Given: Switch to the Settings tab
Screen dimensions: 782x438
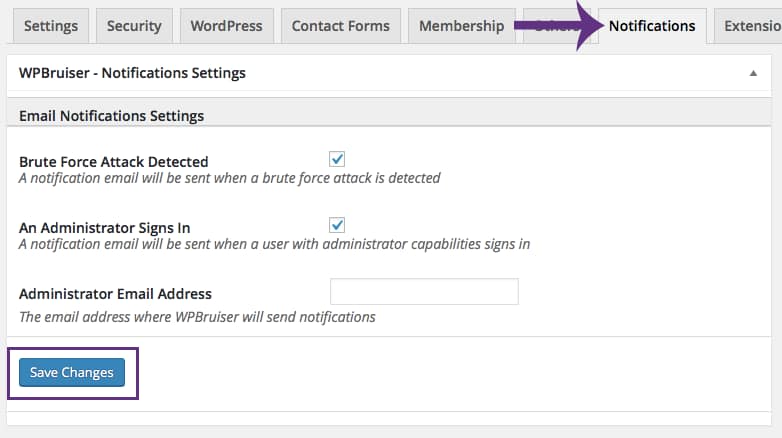Looking at the screenshot, I should [50, 26].
